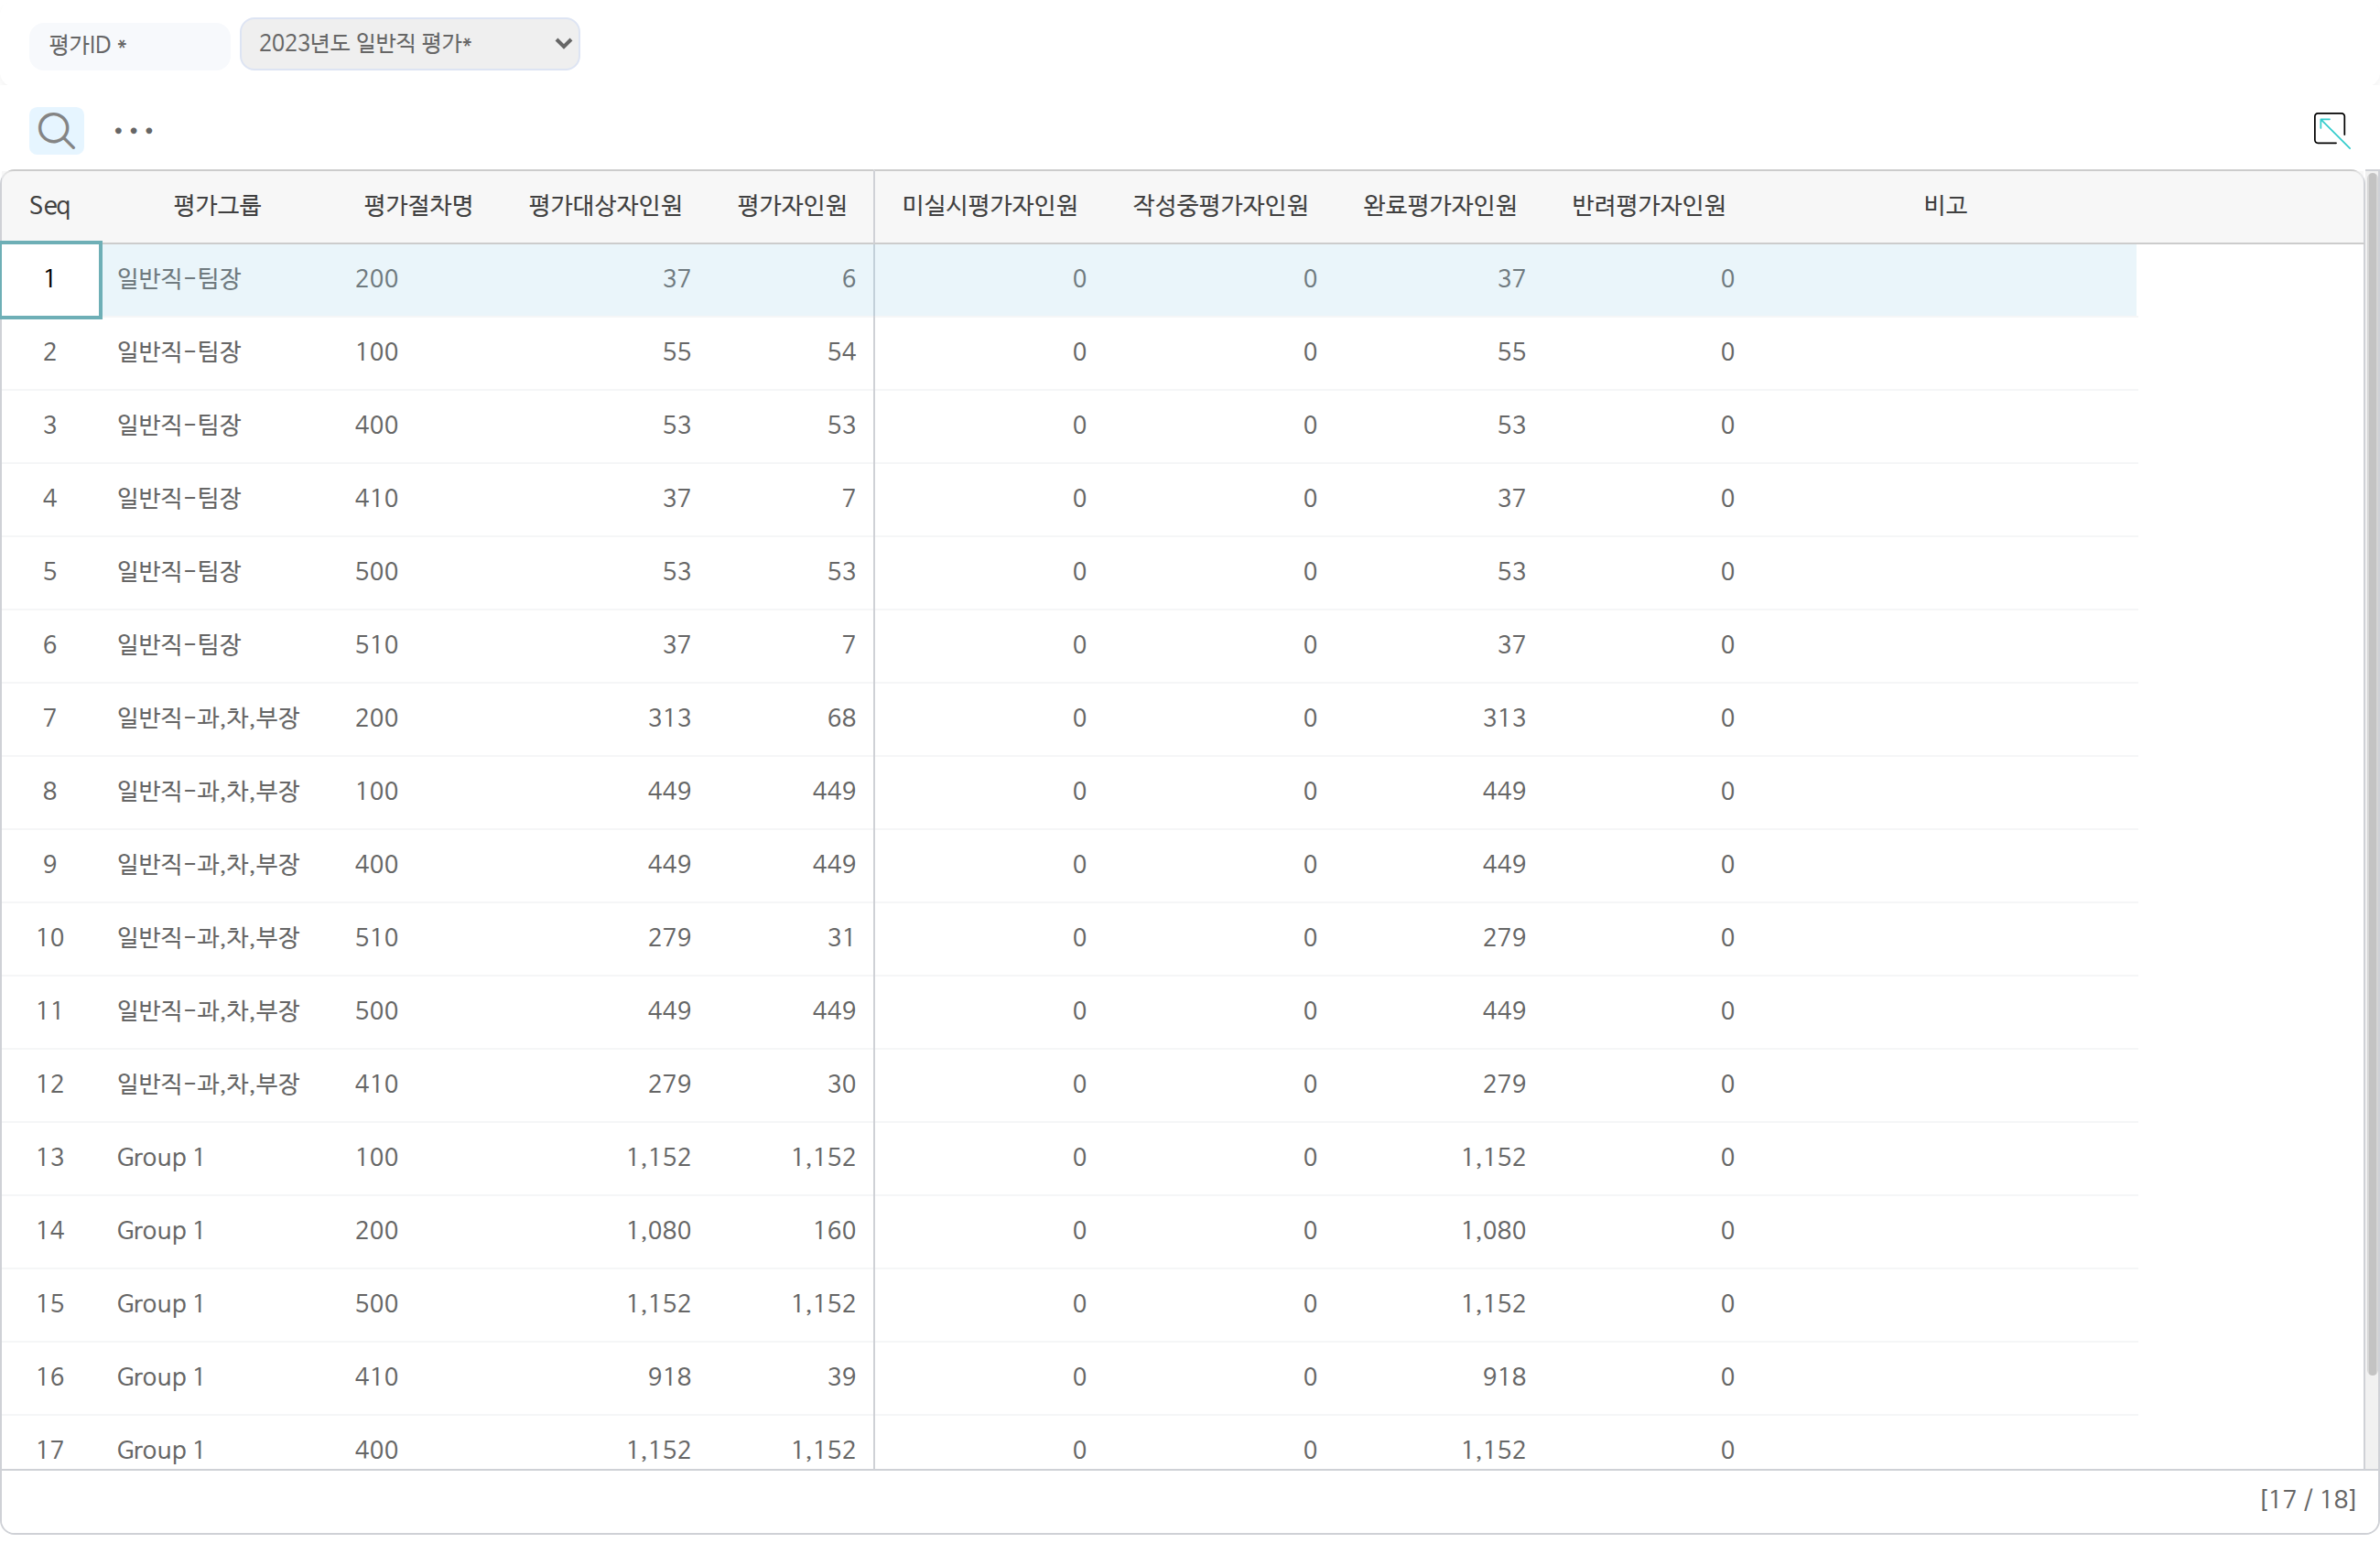Click the 평가자인원 column header

(792, 206)
